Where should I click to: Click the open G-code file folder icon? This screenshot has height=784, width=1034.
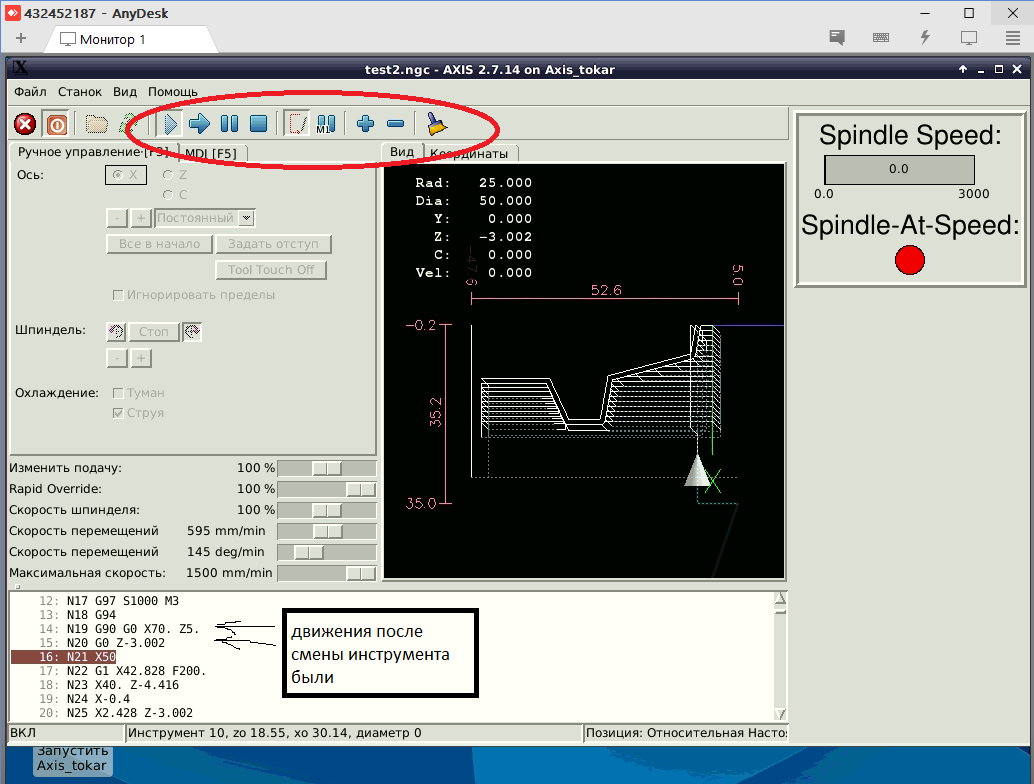pos(96,124)
